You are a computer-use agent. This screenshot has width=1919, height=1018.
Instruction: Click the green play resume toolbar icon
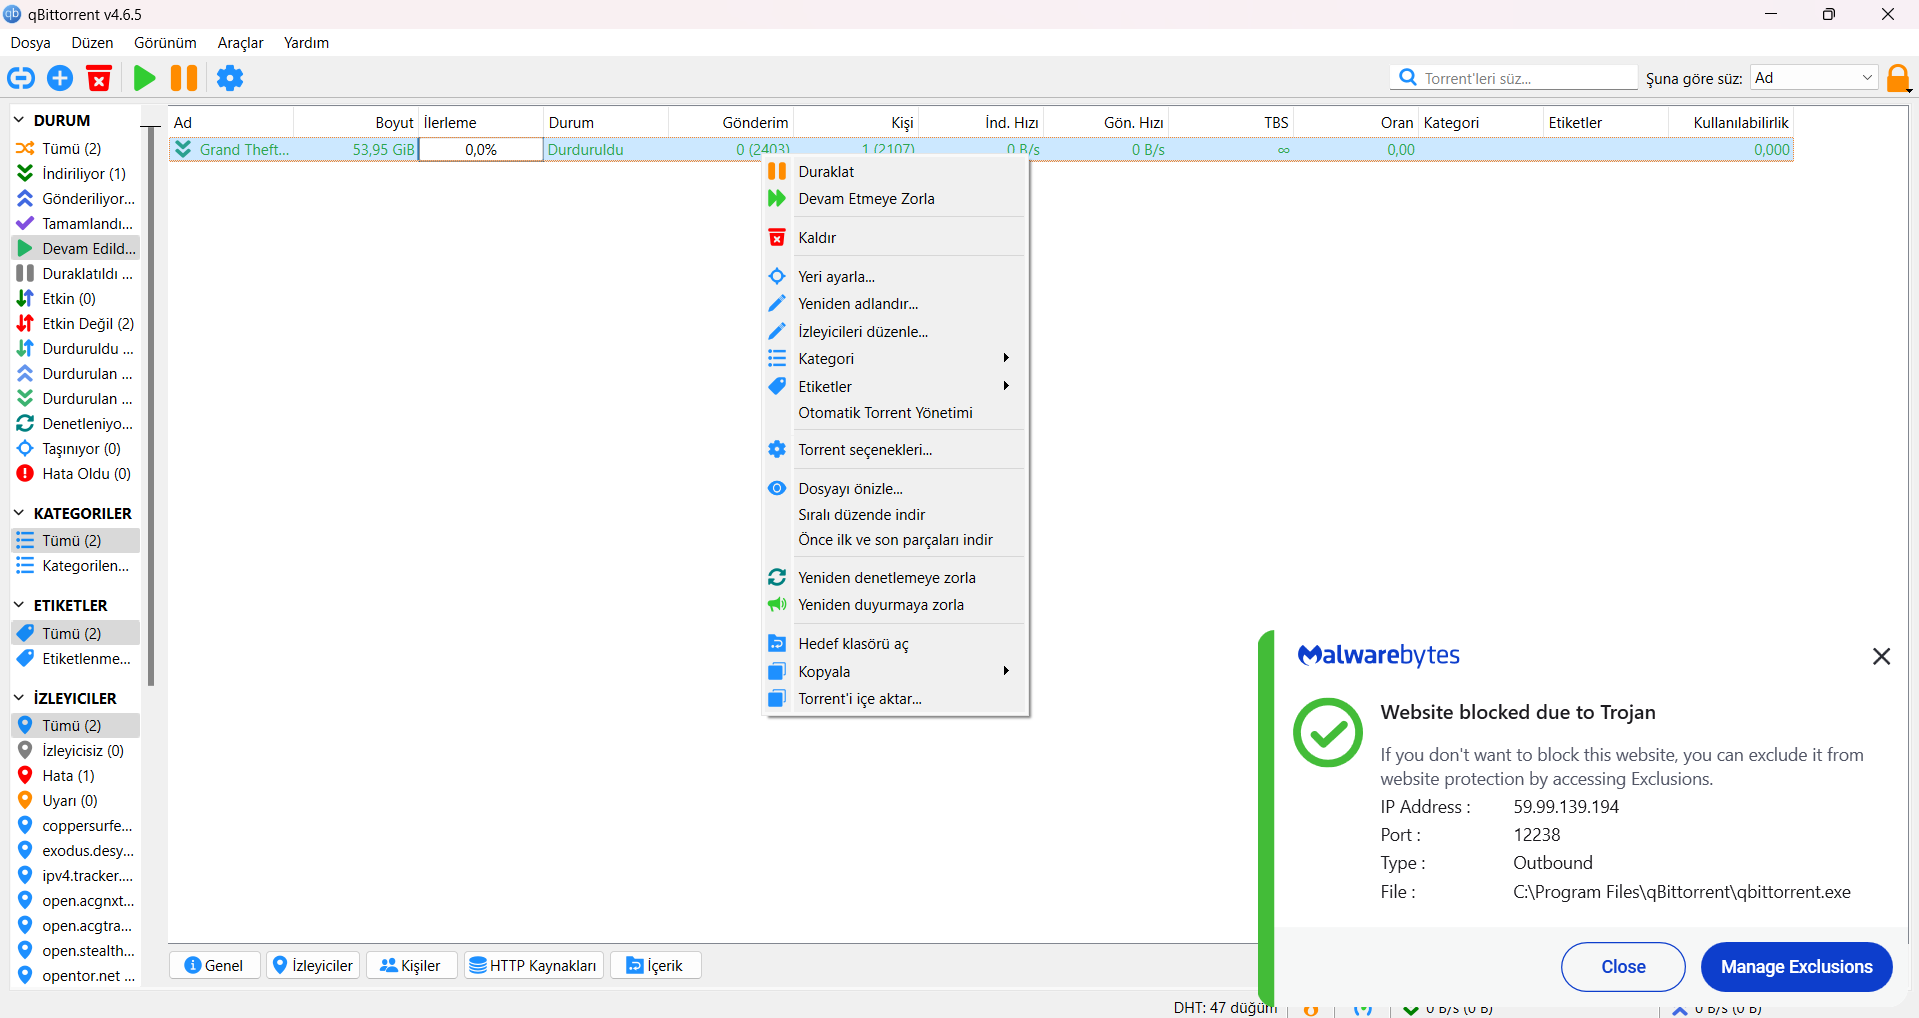[144, 78]
